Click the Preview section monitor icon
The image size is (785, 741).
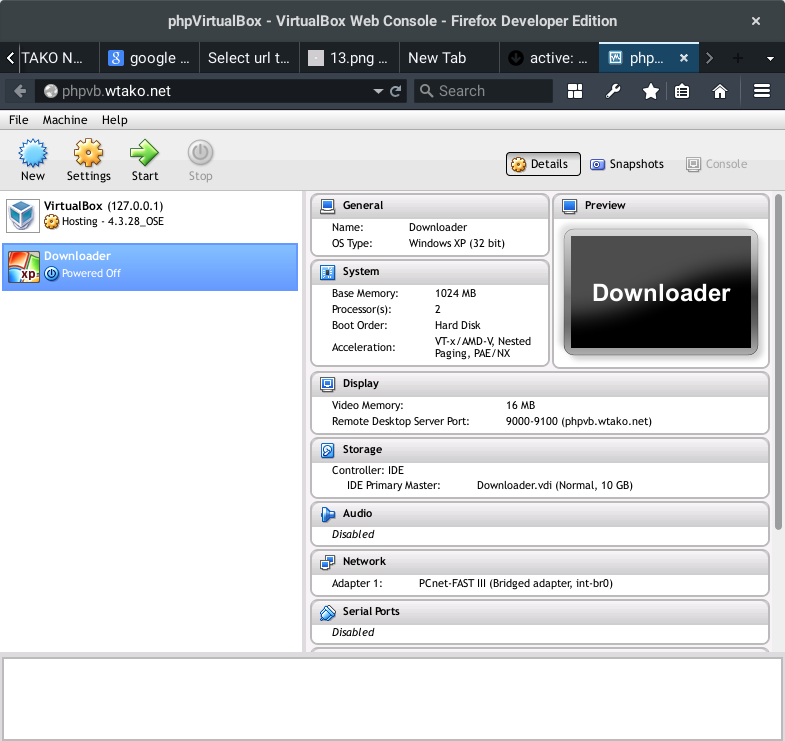click(570, 206)
